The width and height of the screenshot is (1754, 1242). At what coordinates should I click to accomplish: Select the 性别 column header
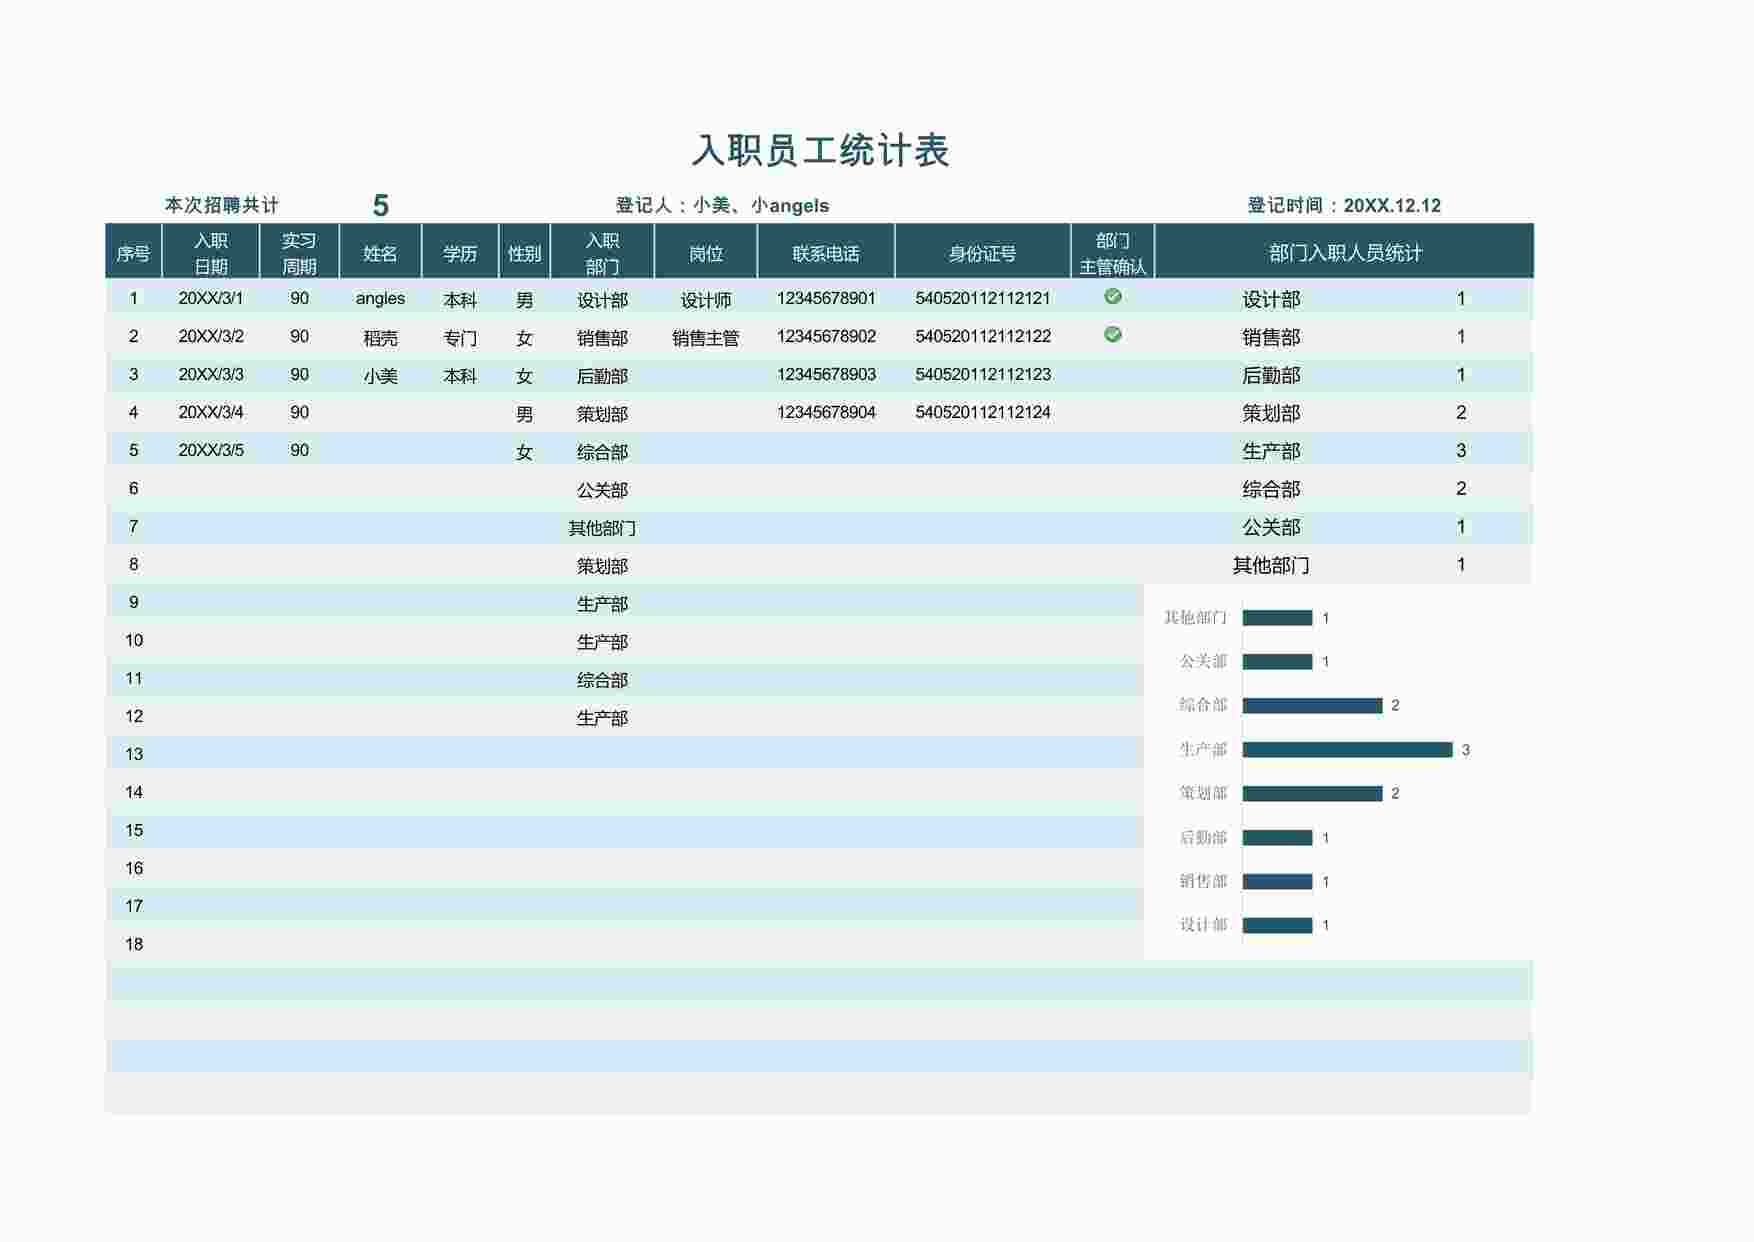tap(524, 253)
